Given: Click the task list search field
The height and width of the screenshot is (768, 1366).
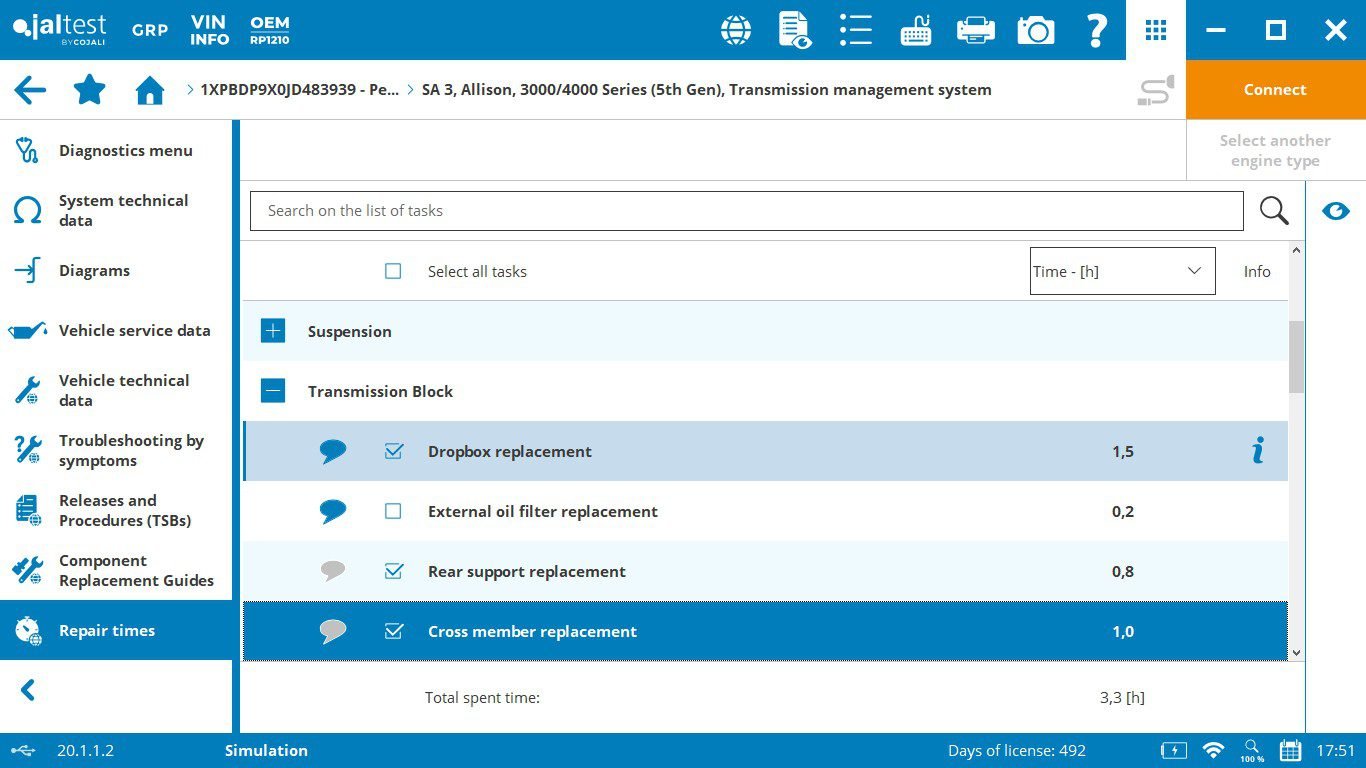Looking at the screenshot, I should [746, 211].
